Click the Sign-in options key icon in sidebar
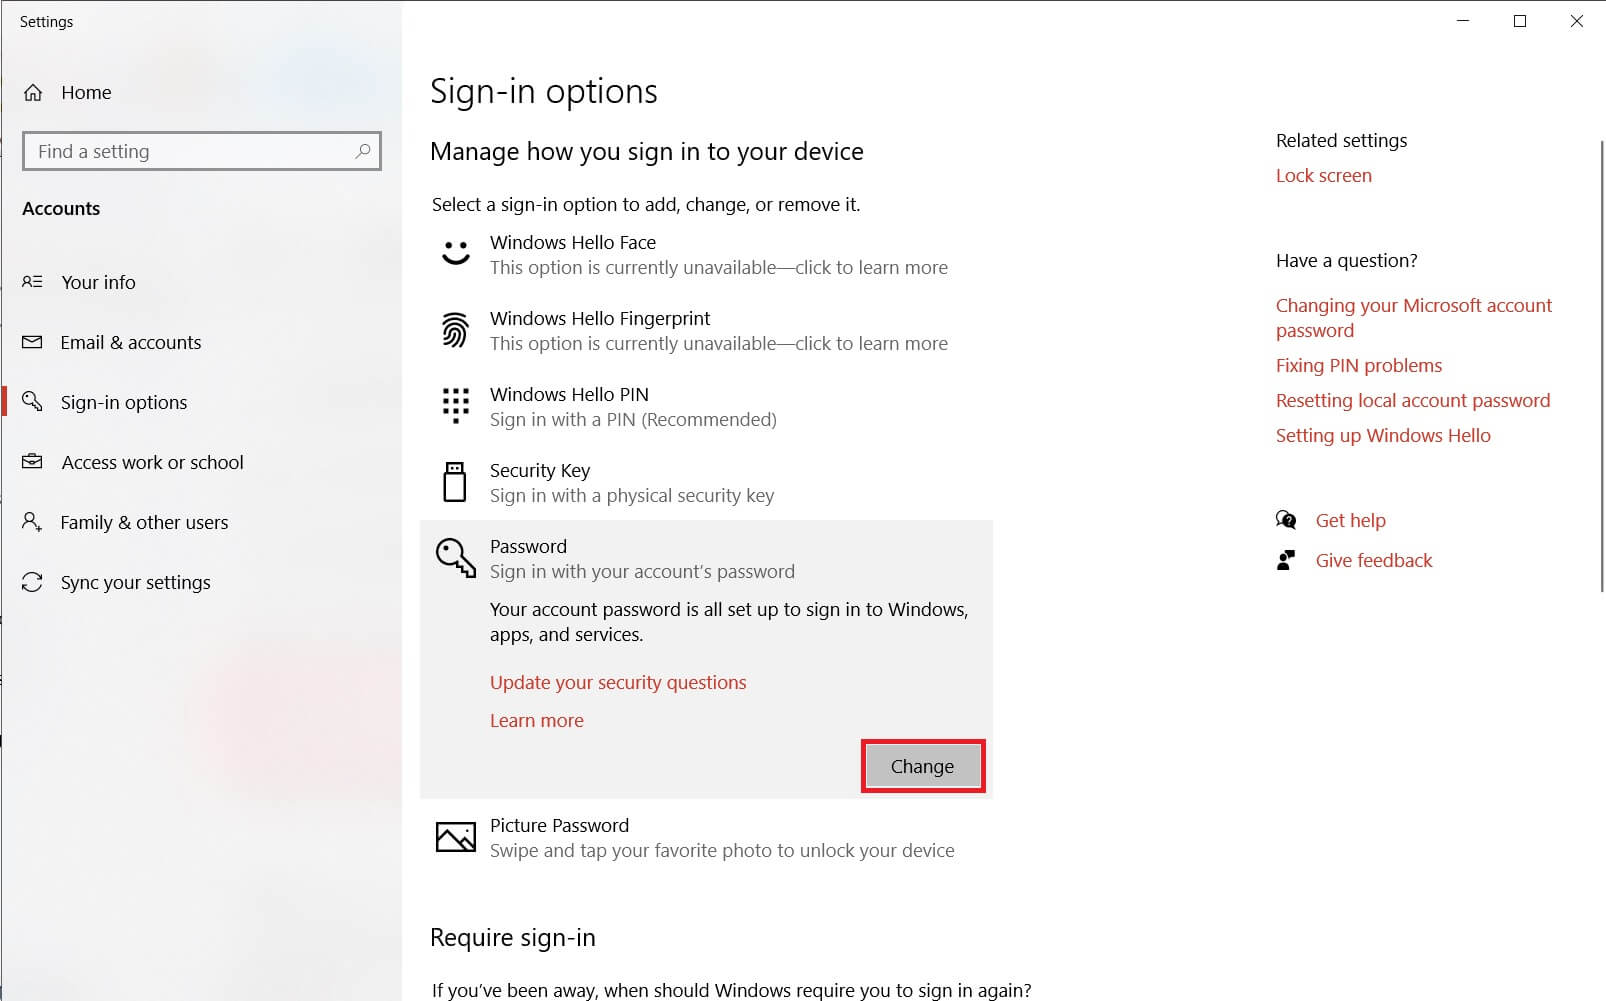 coord(32,401)
